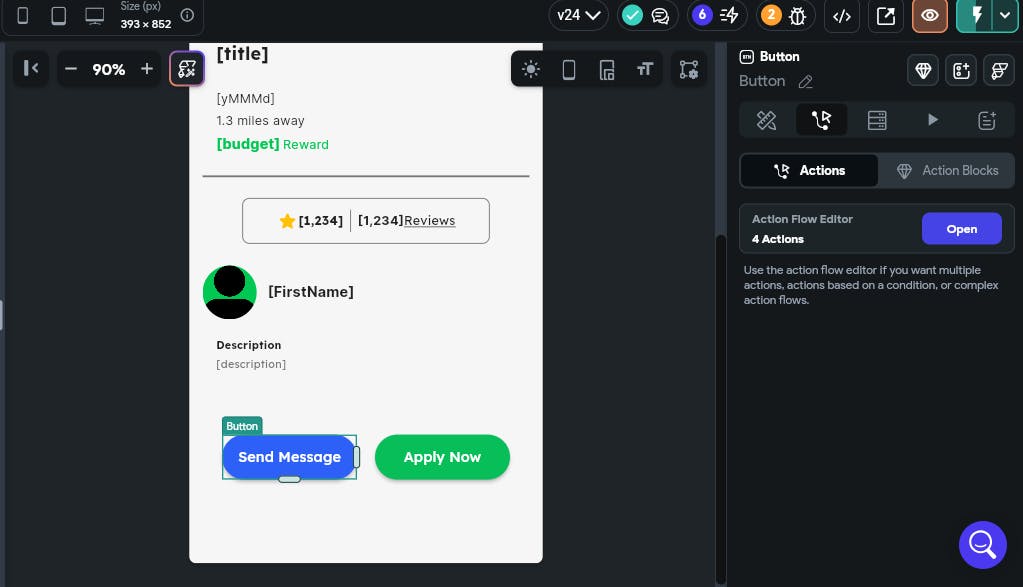Click the Button label tag above selection
The width and height of the screenshot is (1023, 587).
point(242,426)
